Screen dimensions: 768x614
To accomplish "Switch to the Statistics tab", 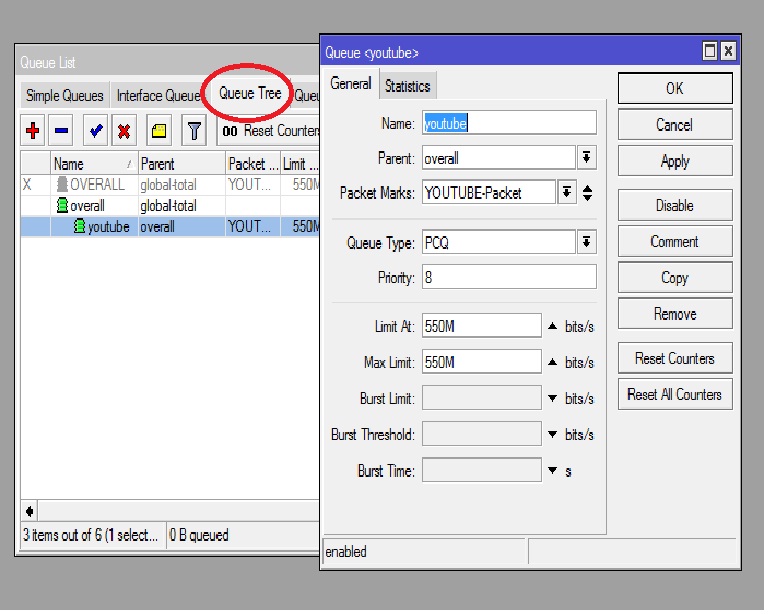I will click(x=408, y=86).
